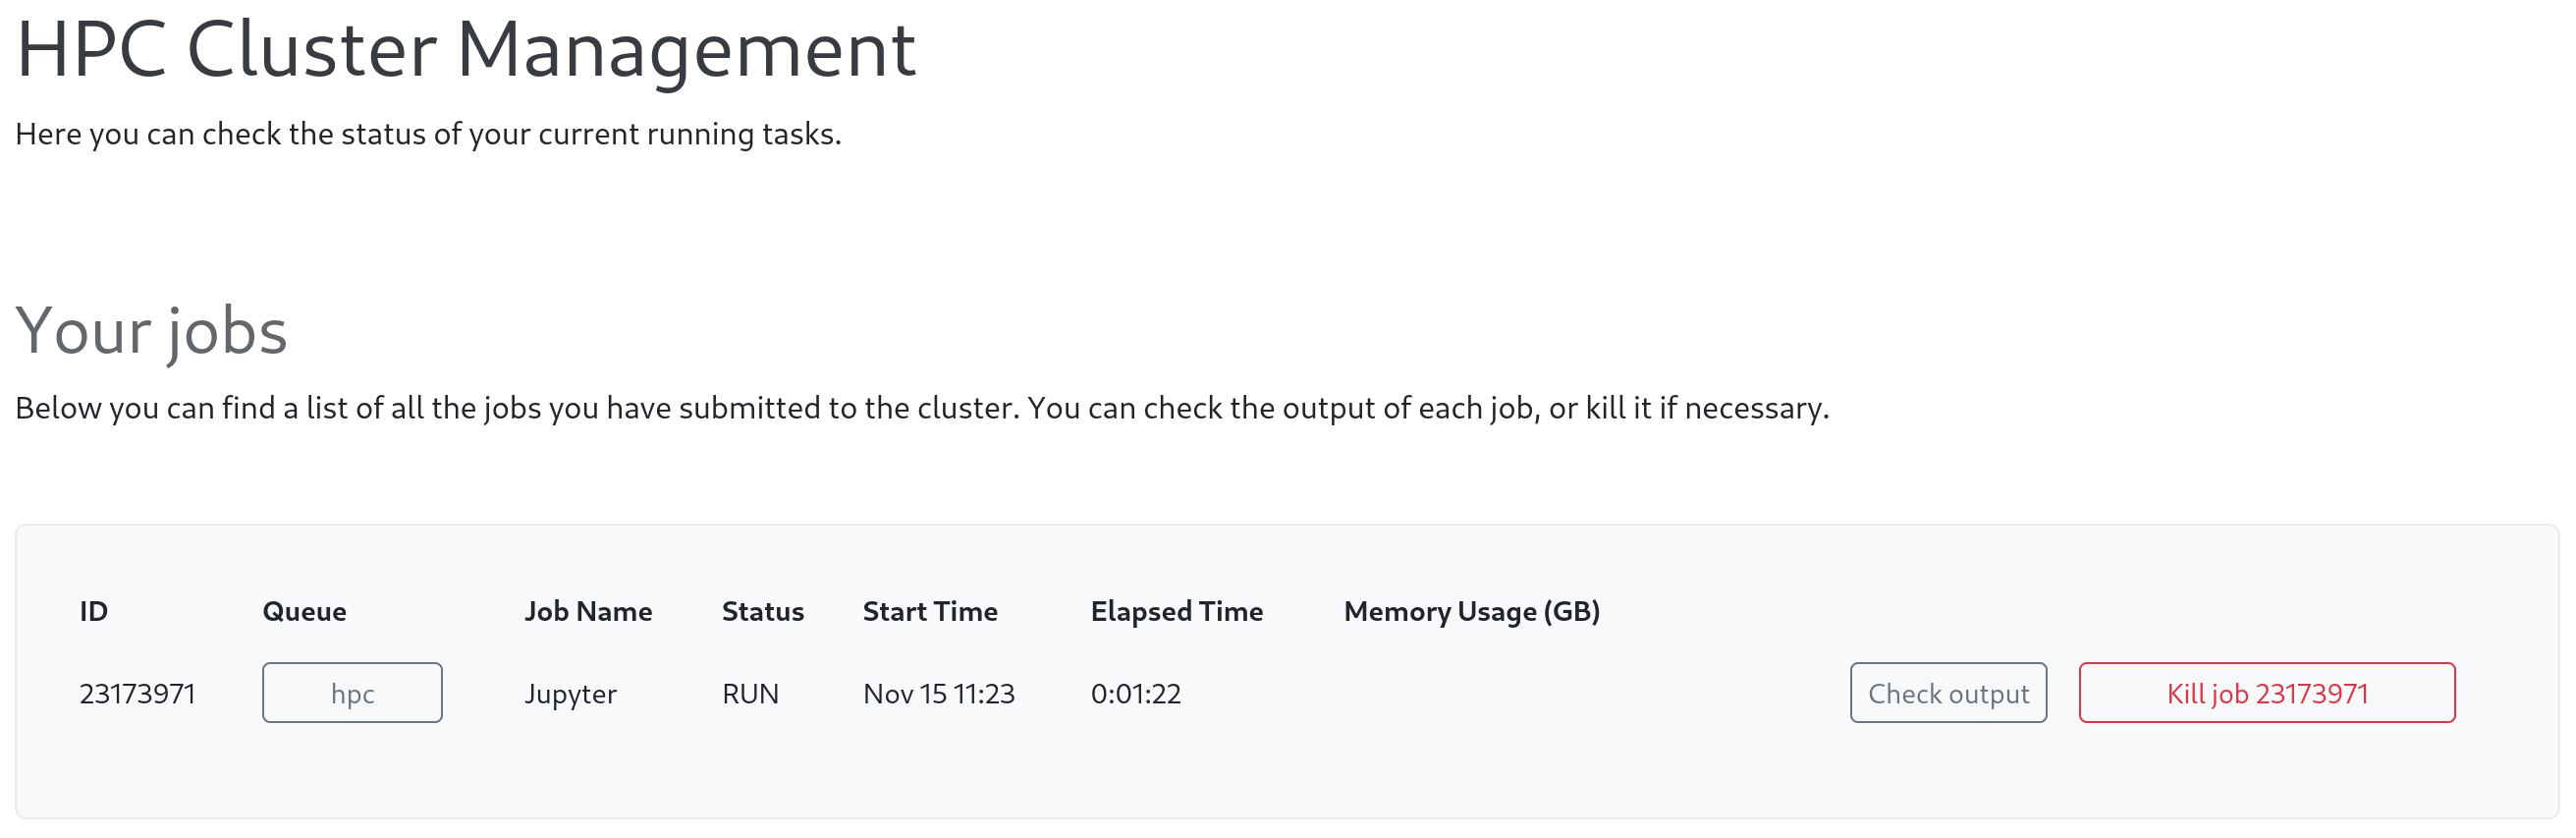Click the Status column header

click(x=762, y=611)
